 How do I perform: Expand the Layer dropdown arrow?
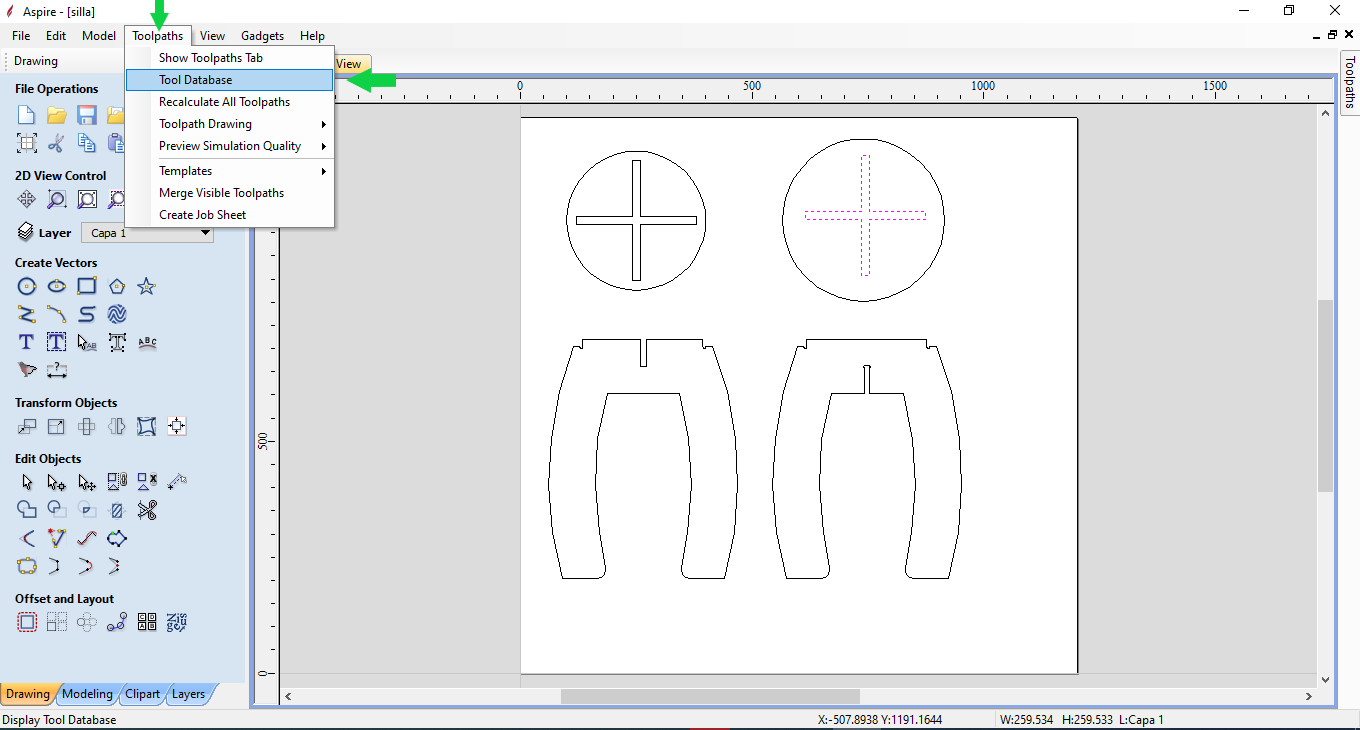coord(205,233)
